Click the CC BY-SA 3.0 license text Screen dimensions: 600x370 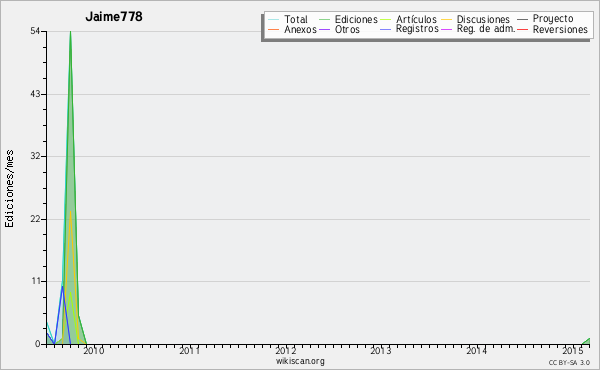[x=569, y=362]
